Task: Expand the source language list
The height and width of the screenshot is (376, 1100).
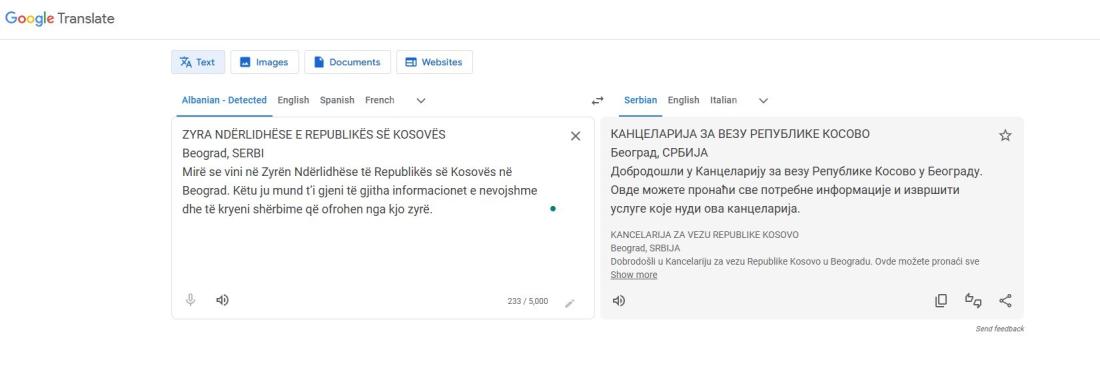Action: coord(421,100)
